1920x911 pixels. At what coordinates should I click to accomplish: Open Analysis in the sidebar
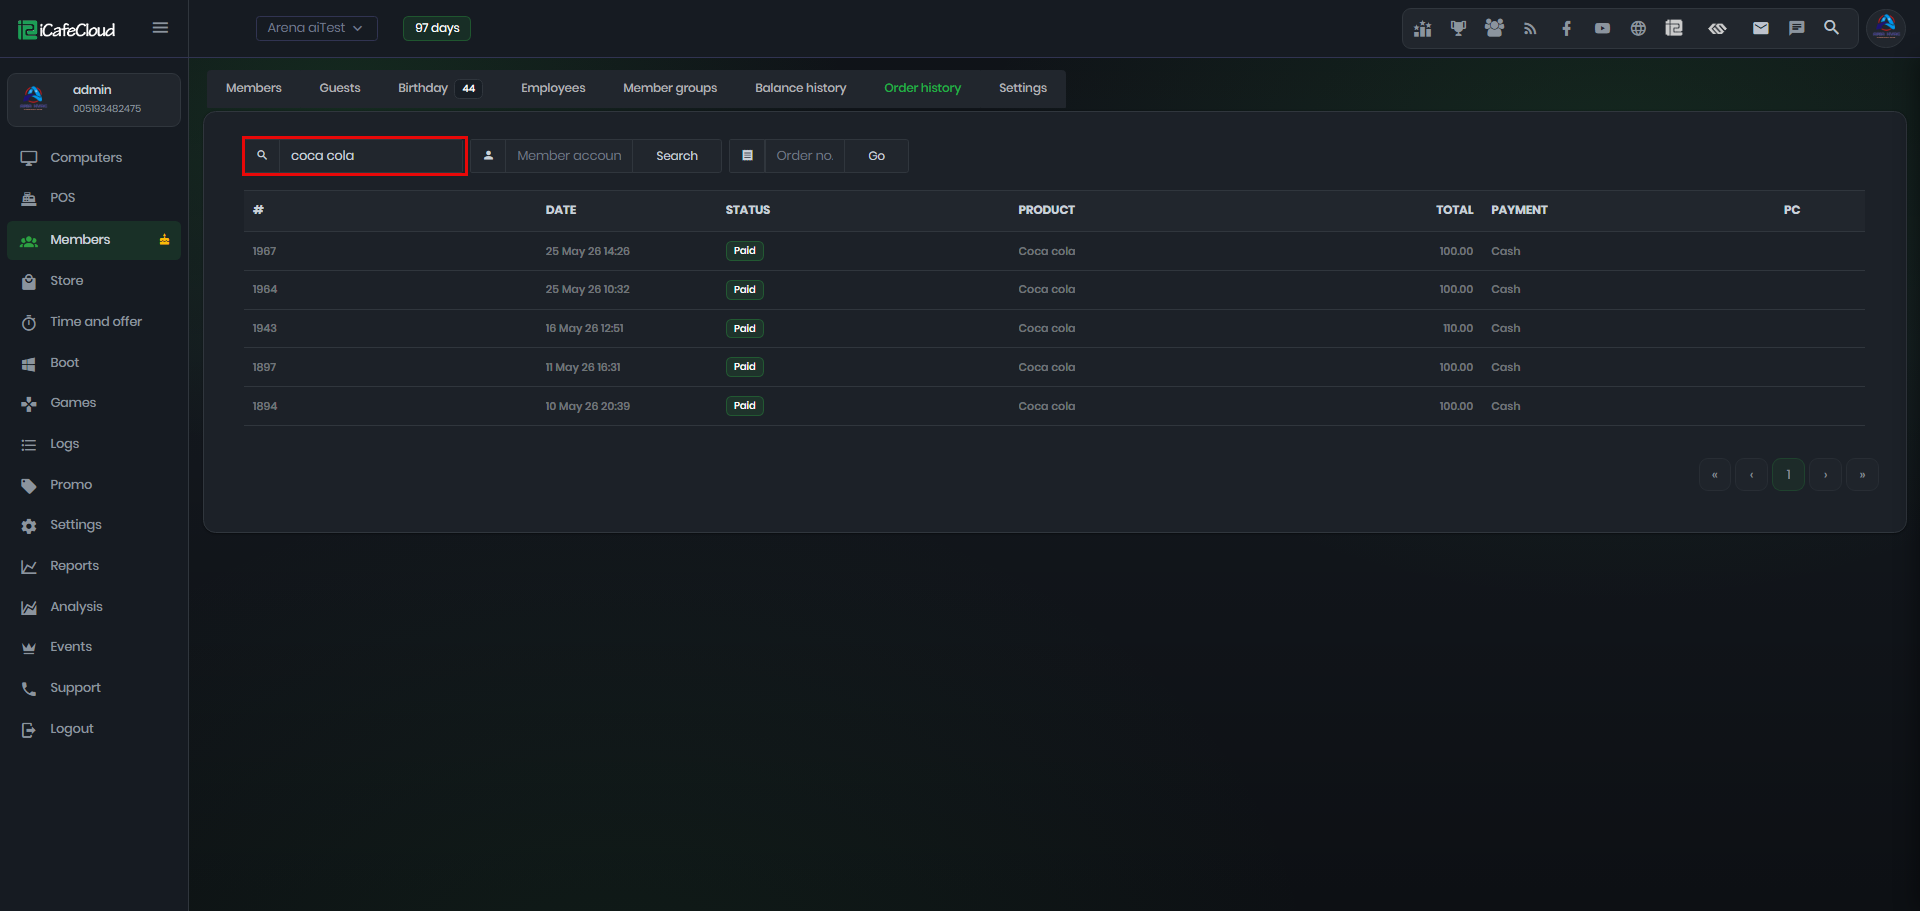pyautogui.click(x=94, y=607)
